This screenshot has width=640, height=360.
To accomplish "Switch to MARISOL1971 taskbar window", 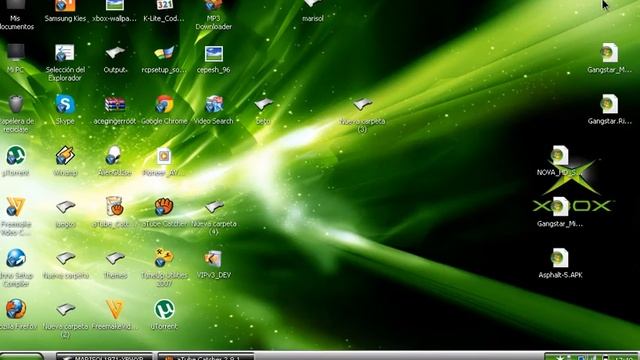I will [104, 357].
